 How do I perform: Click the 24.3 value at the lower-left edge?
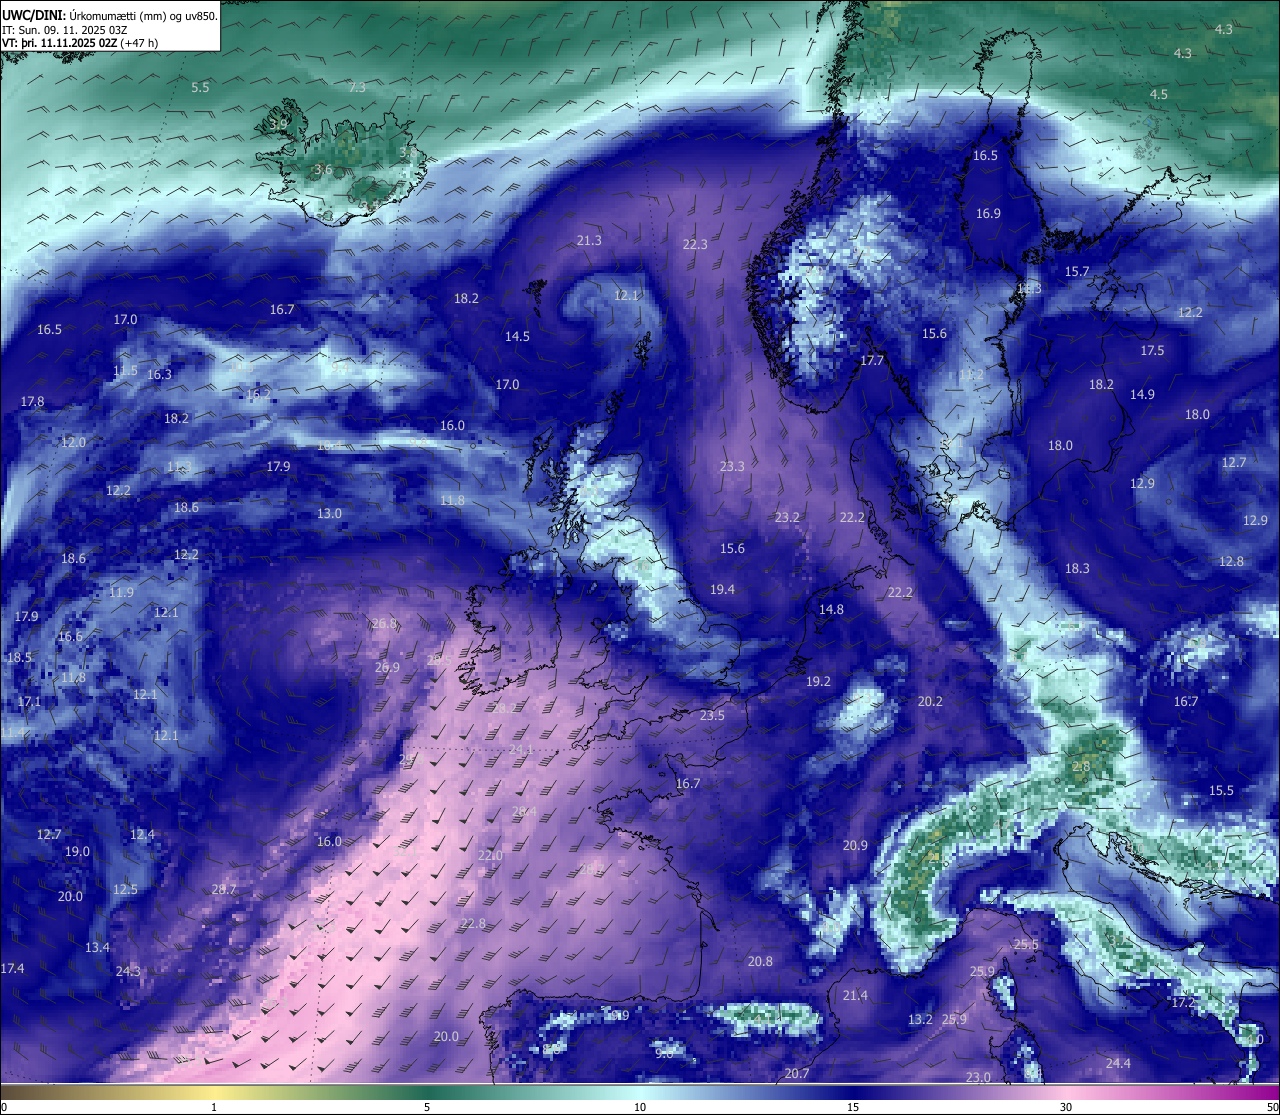(128, 972)
